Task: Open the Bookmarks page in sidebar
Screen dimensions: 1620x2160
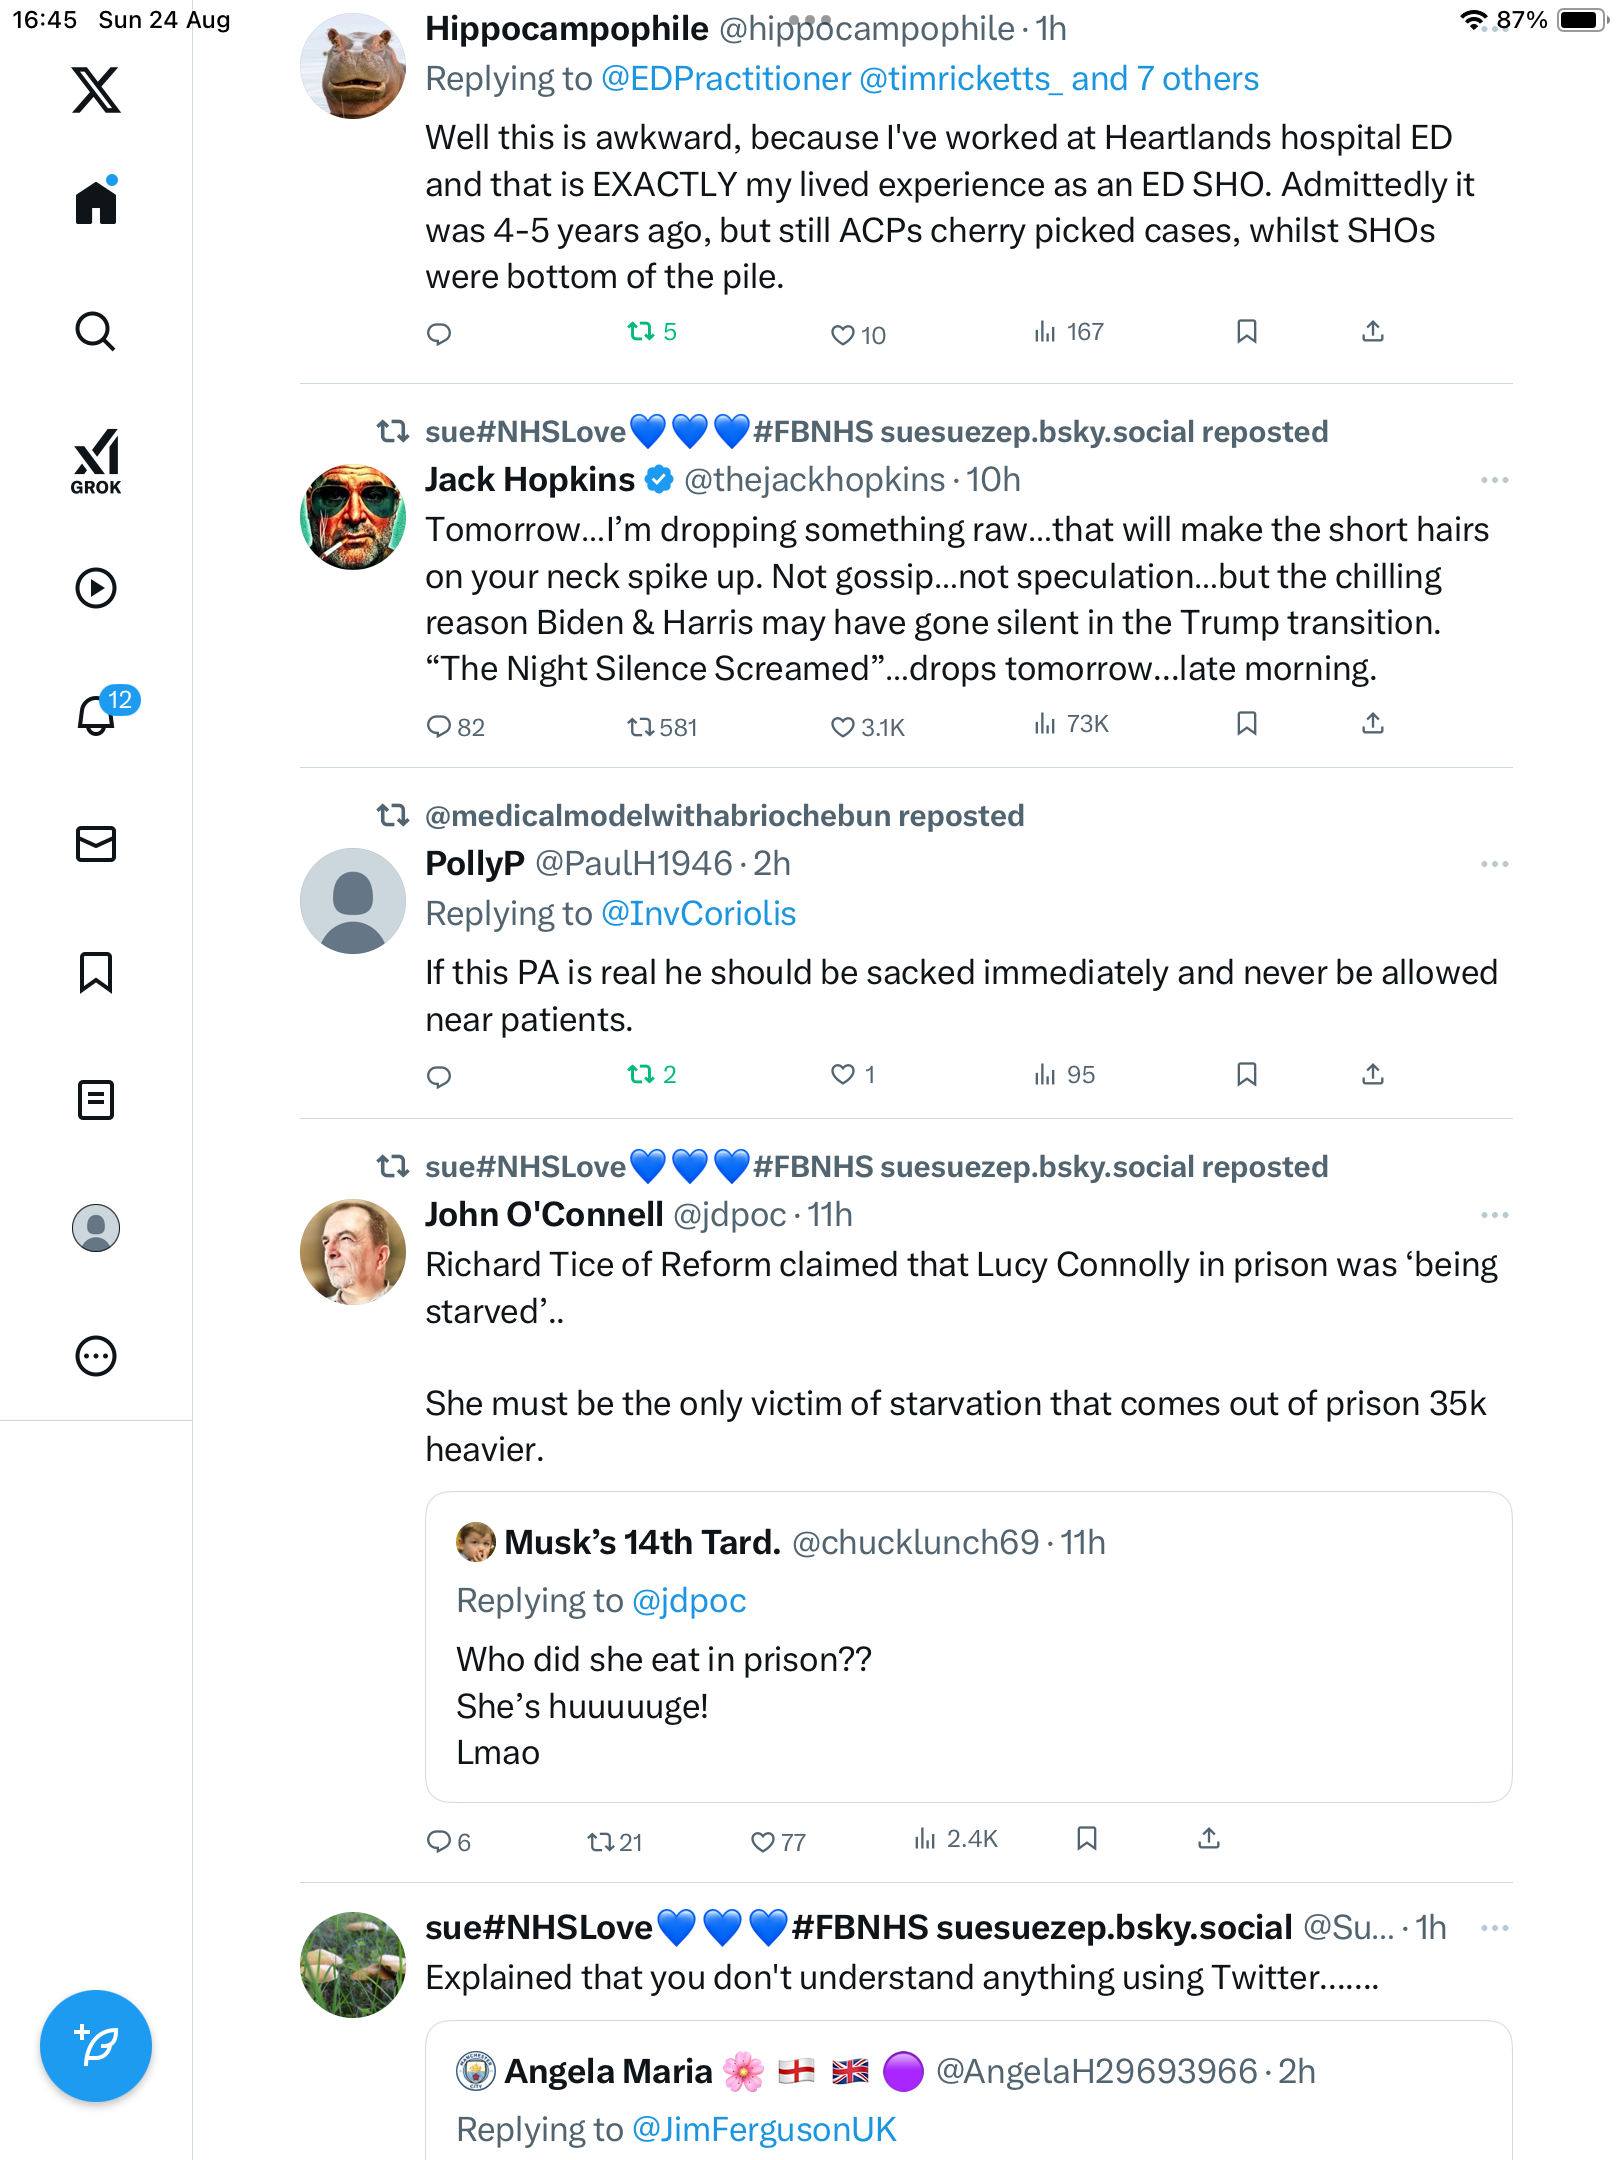Action: (96, 972)
